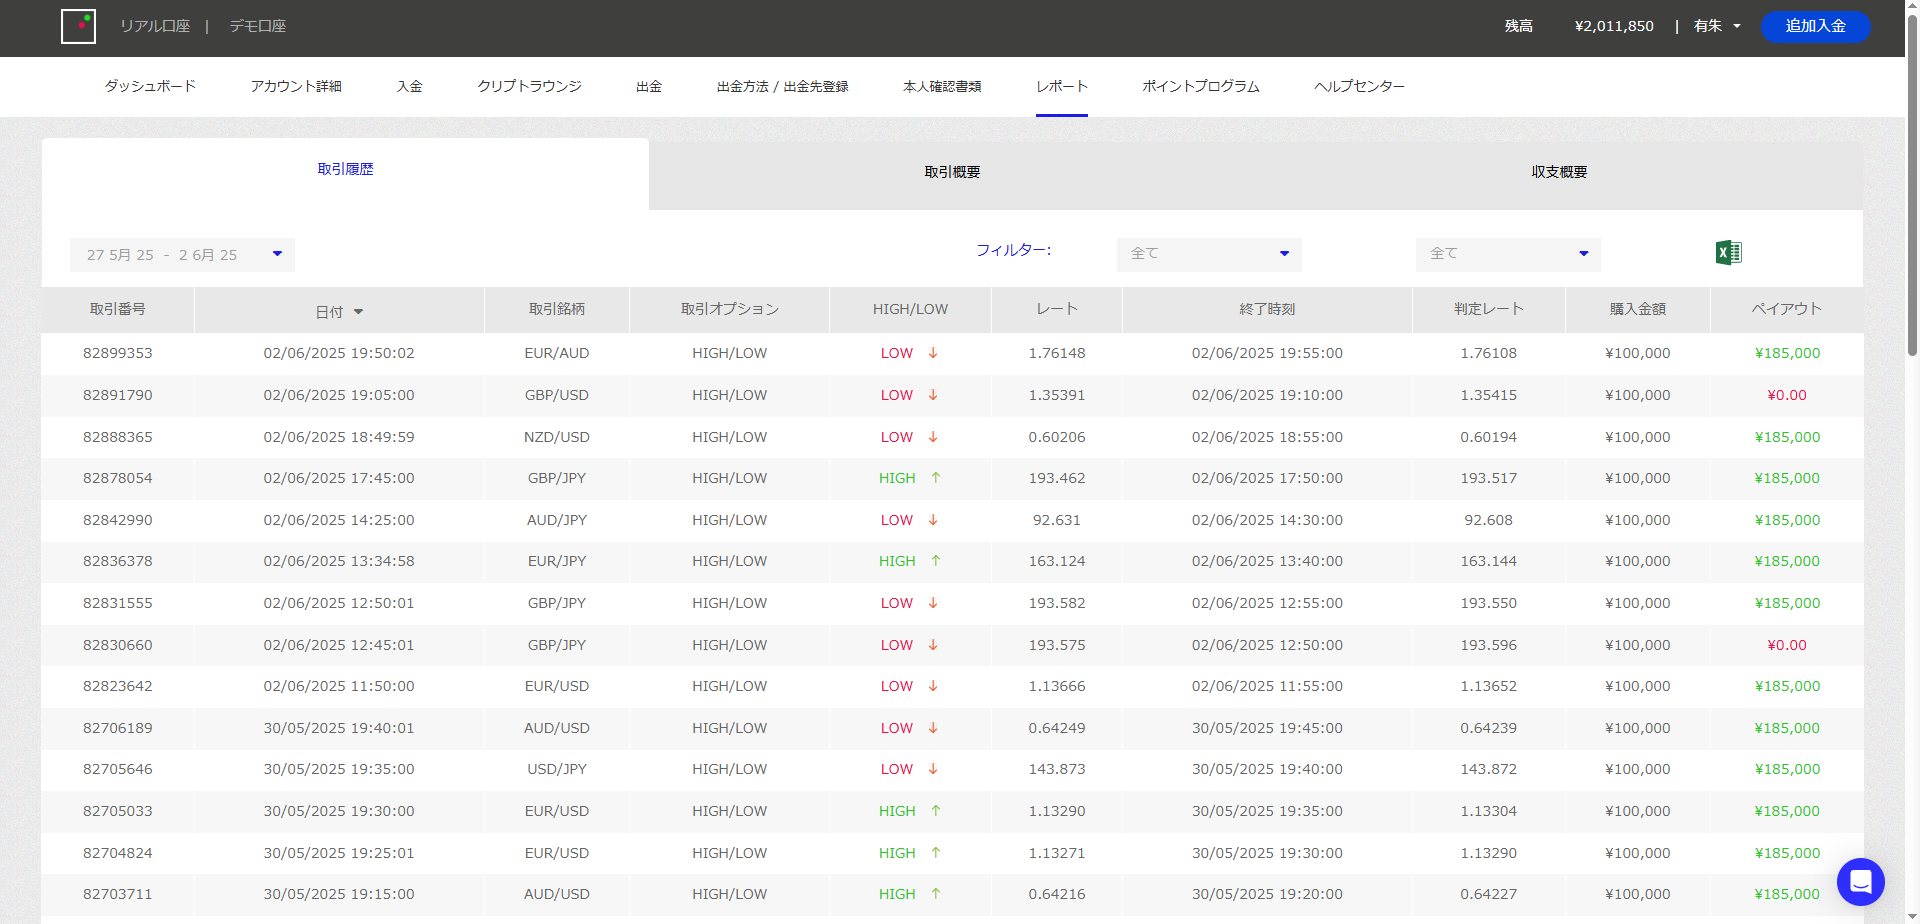Click the Excel export icon
This screenshot has width=1920, height=924.
pyautogui.click(x=1728, y=253)
